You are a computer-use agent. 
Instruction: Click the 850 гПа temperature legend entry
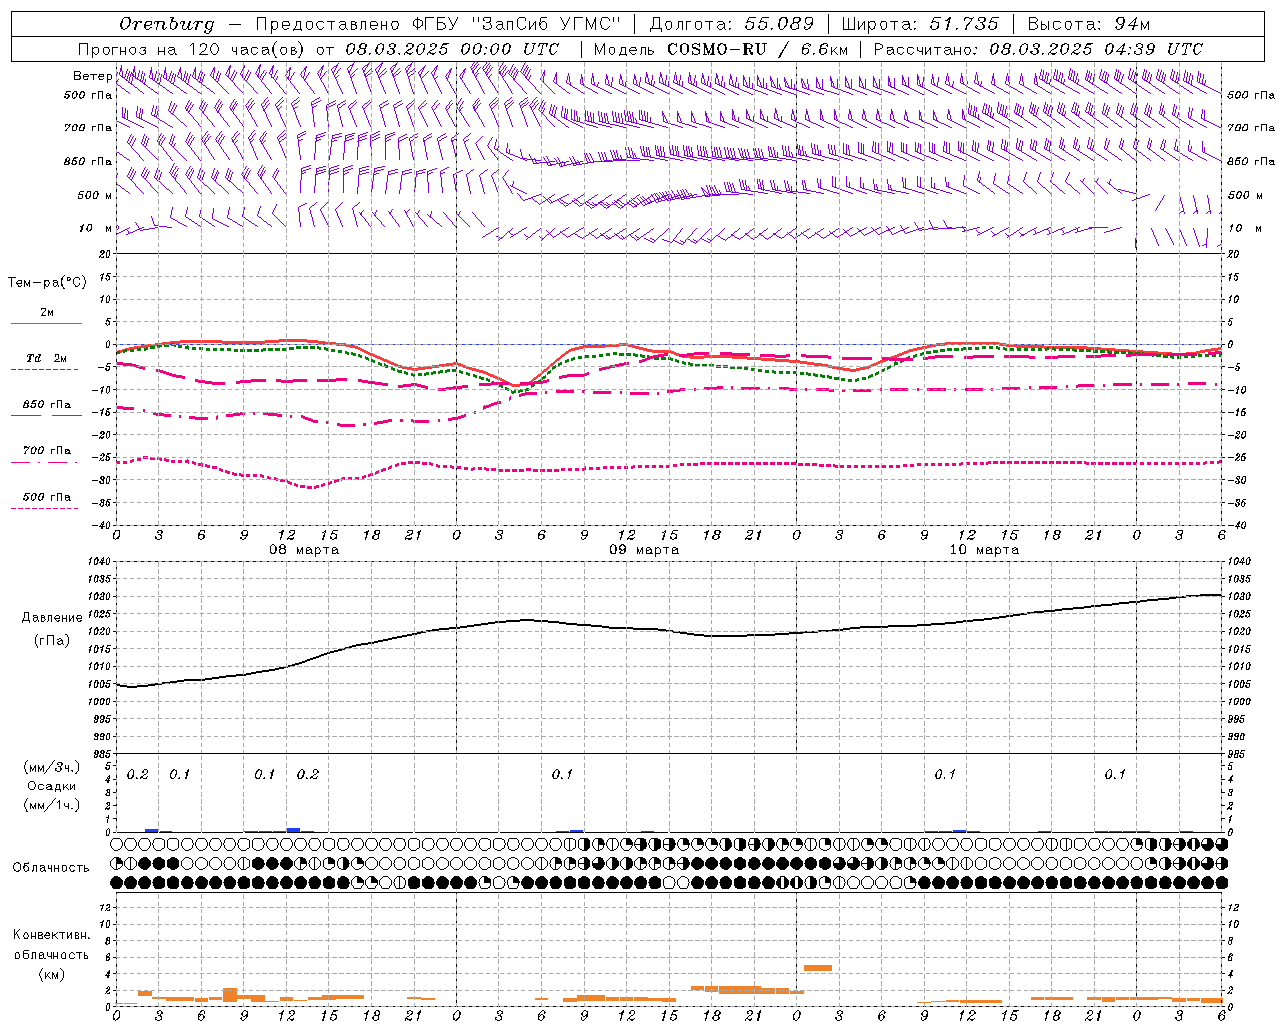(47, 404)
